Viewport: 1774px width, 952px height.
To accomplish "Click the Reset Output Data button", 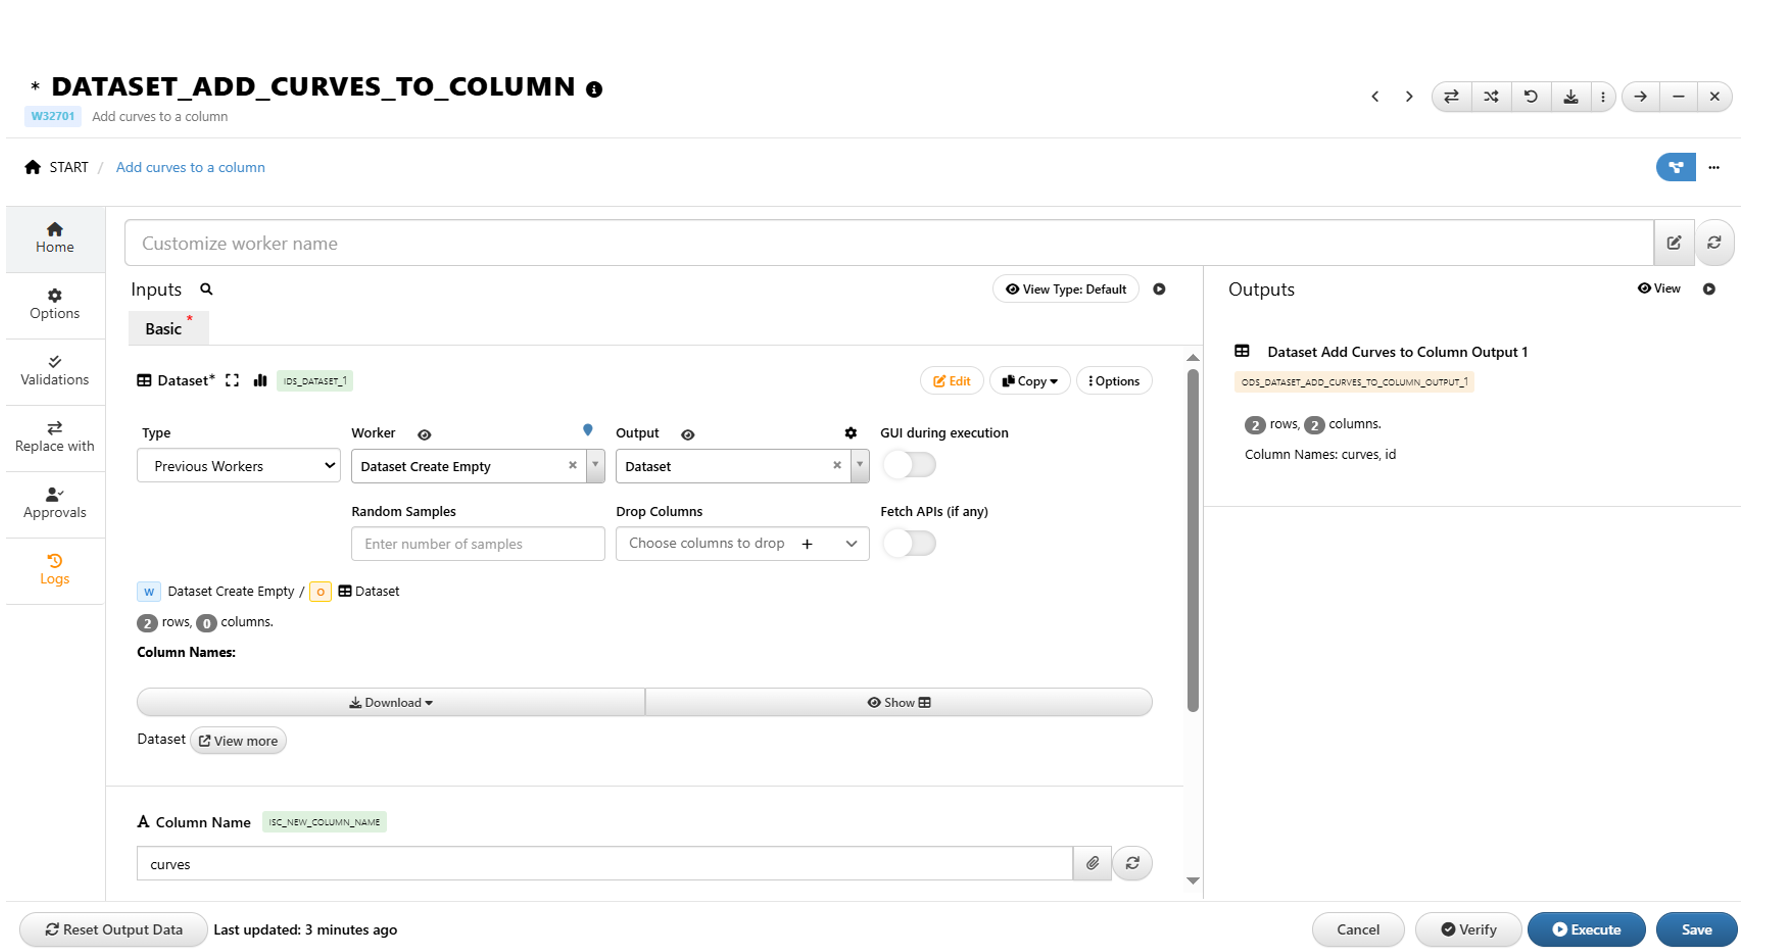I will [113, 929].
